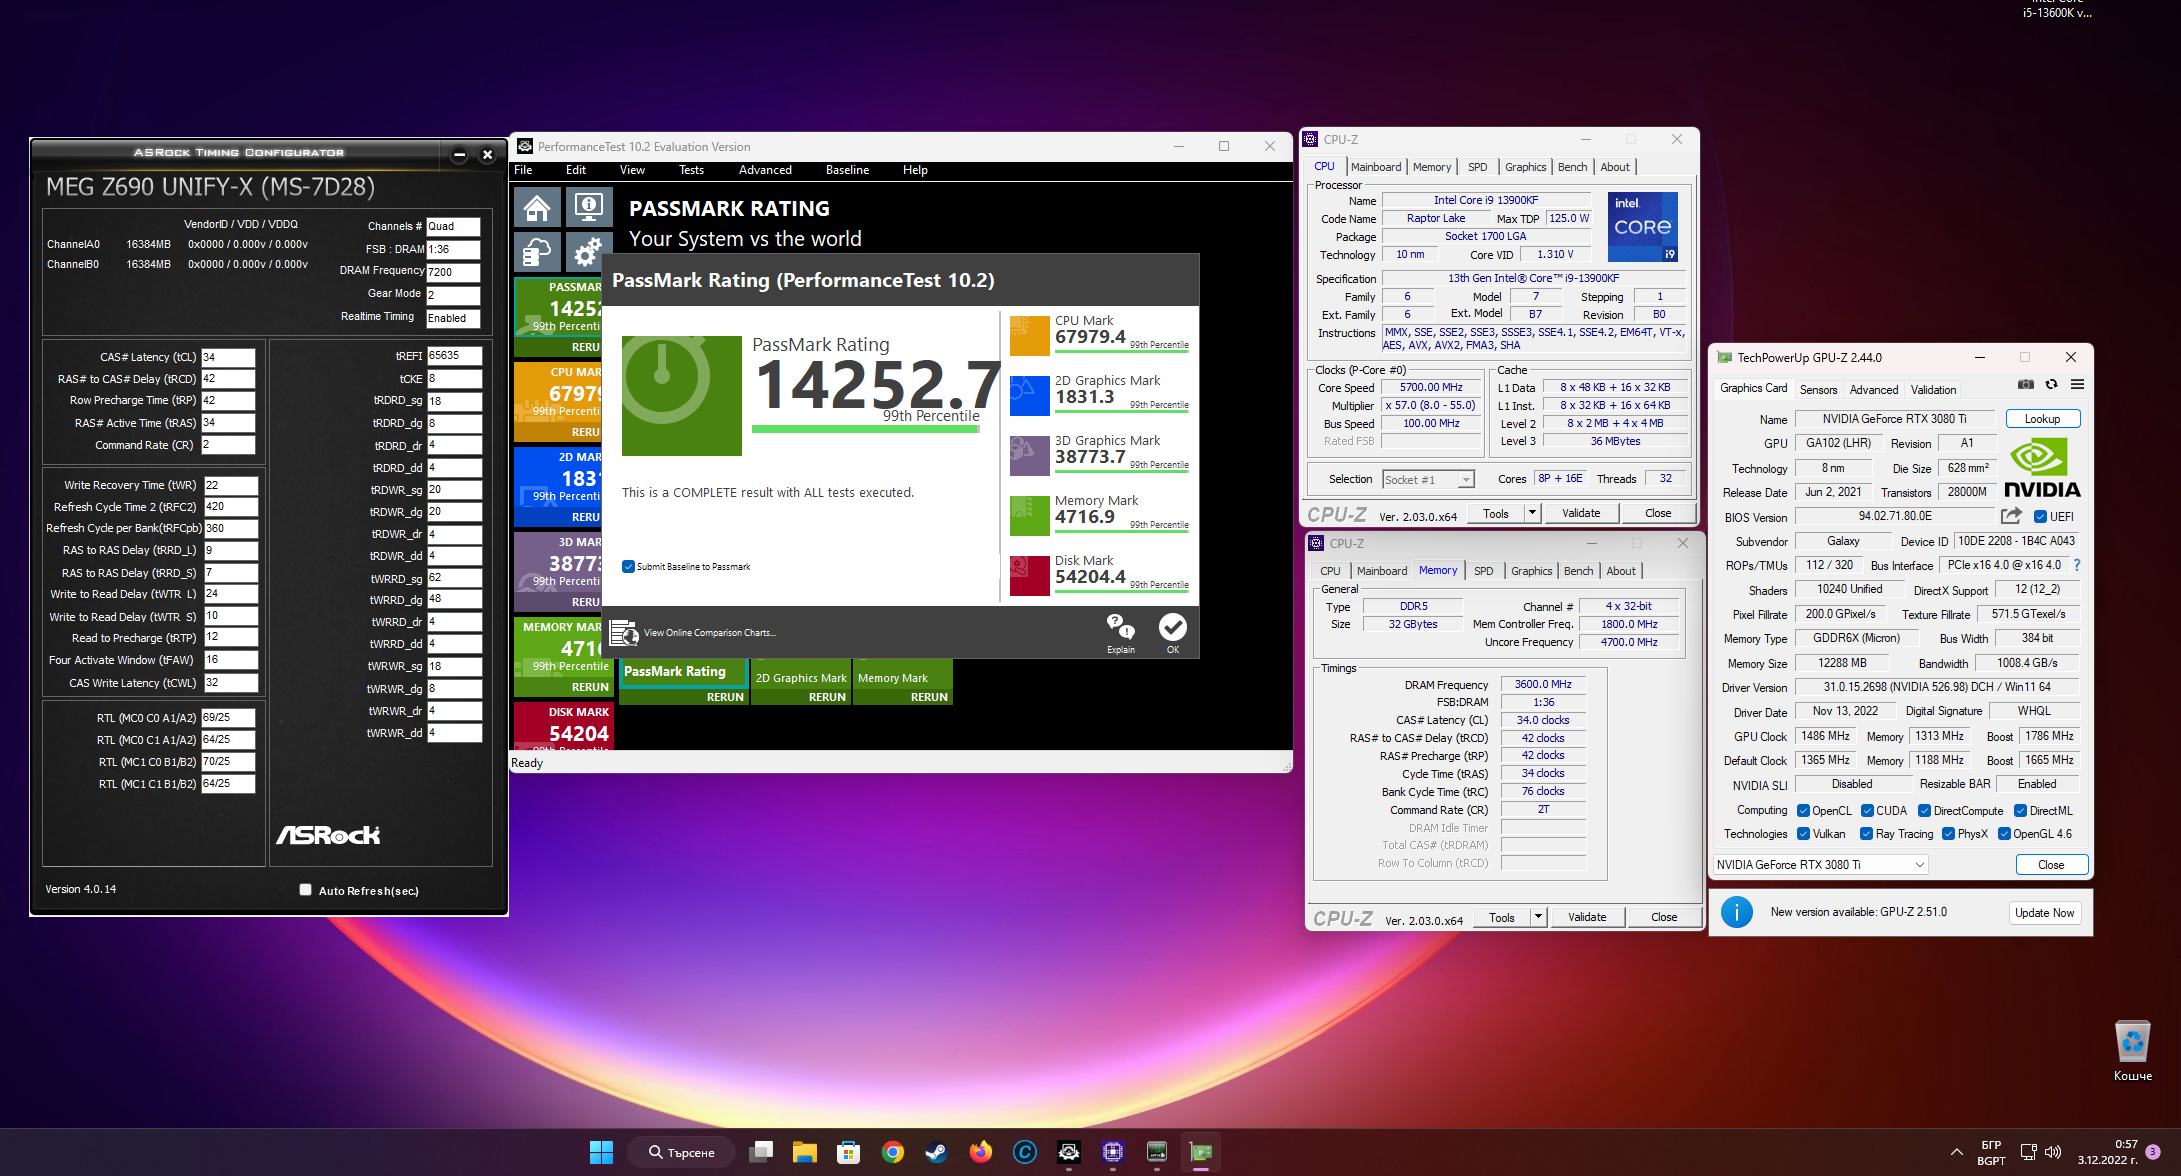
Task: Open Socket #1 selection dropdown in CPU-Z
Action: [x=1428, y=480]
